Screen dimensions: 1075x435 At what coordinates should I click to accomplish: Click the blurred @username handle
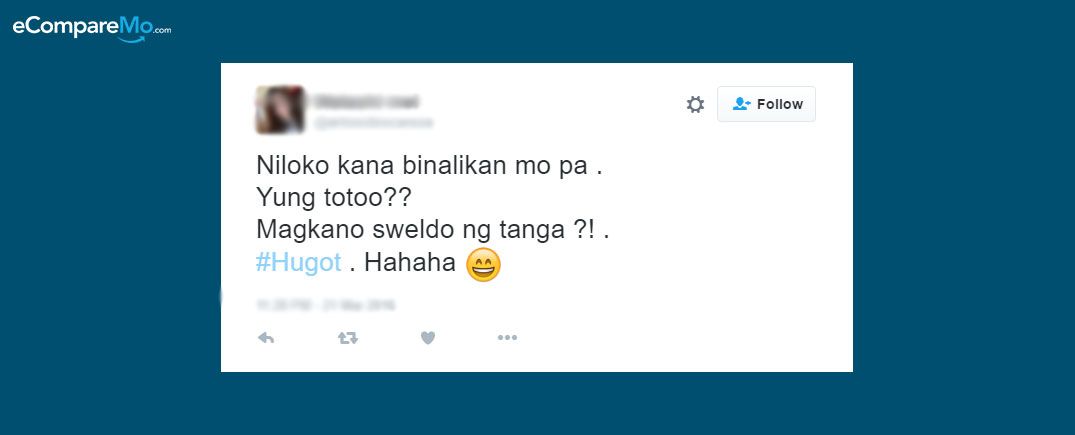[x=374, y=123]
